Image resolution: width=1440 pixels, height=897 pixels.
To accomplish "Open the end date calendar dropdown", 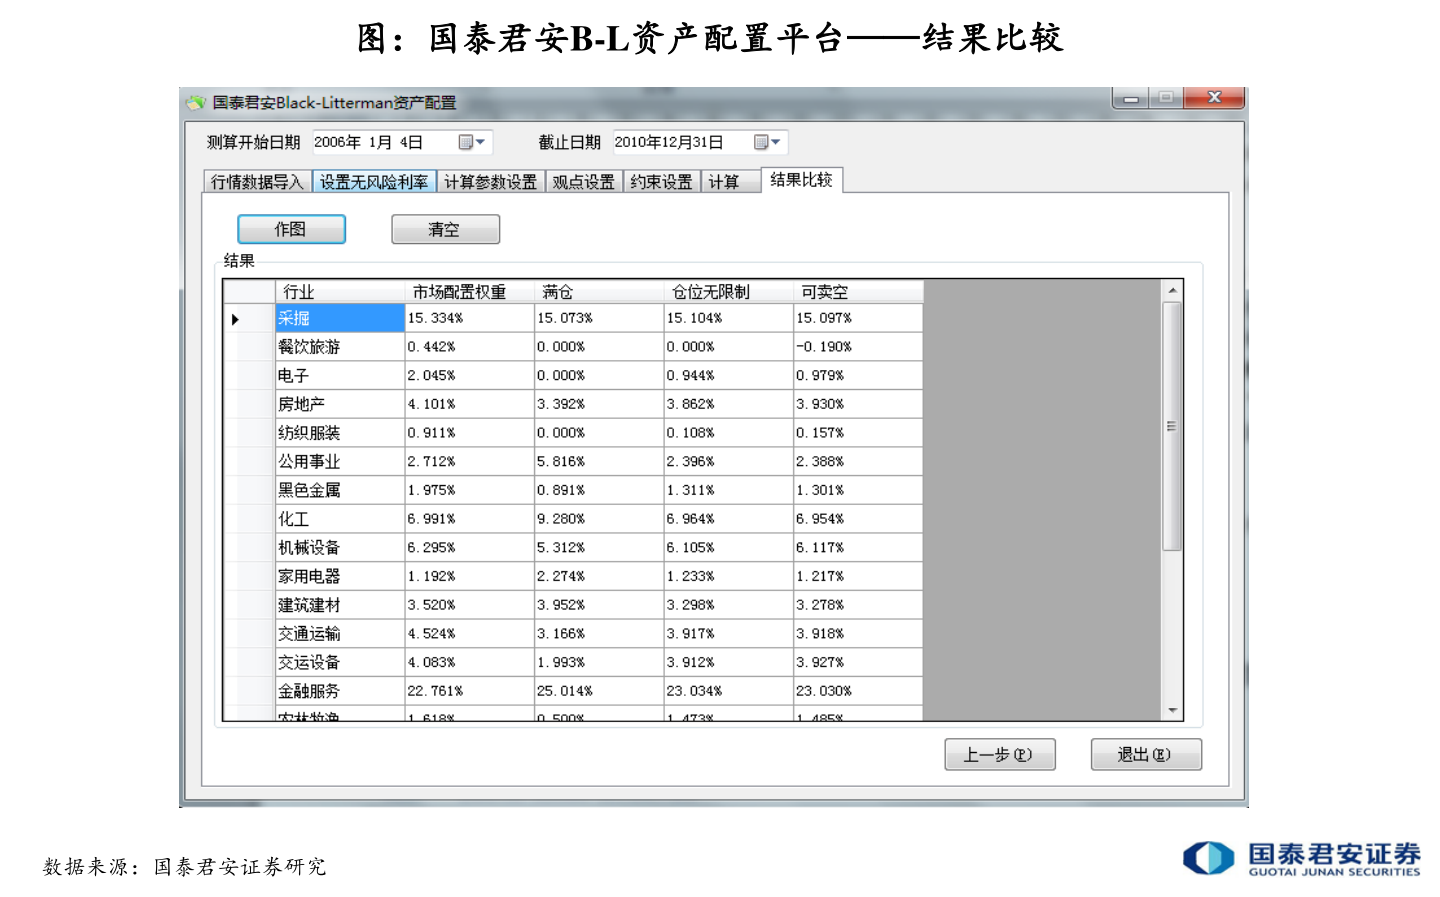I will click(x=767, y=142).
